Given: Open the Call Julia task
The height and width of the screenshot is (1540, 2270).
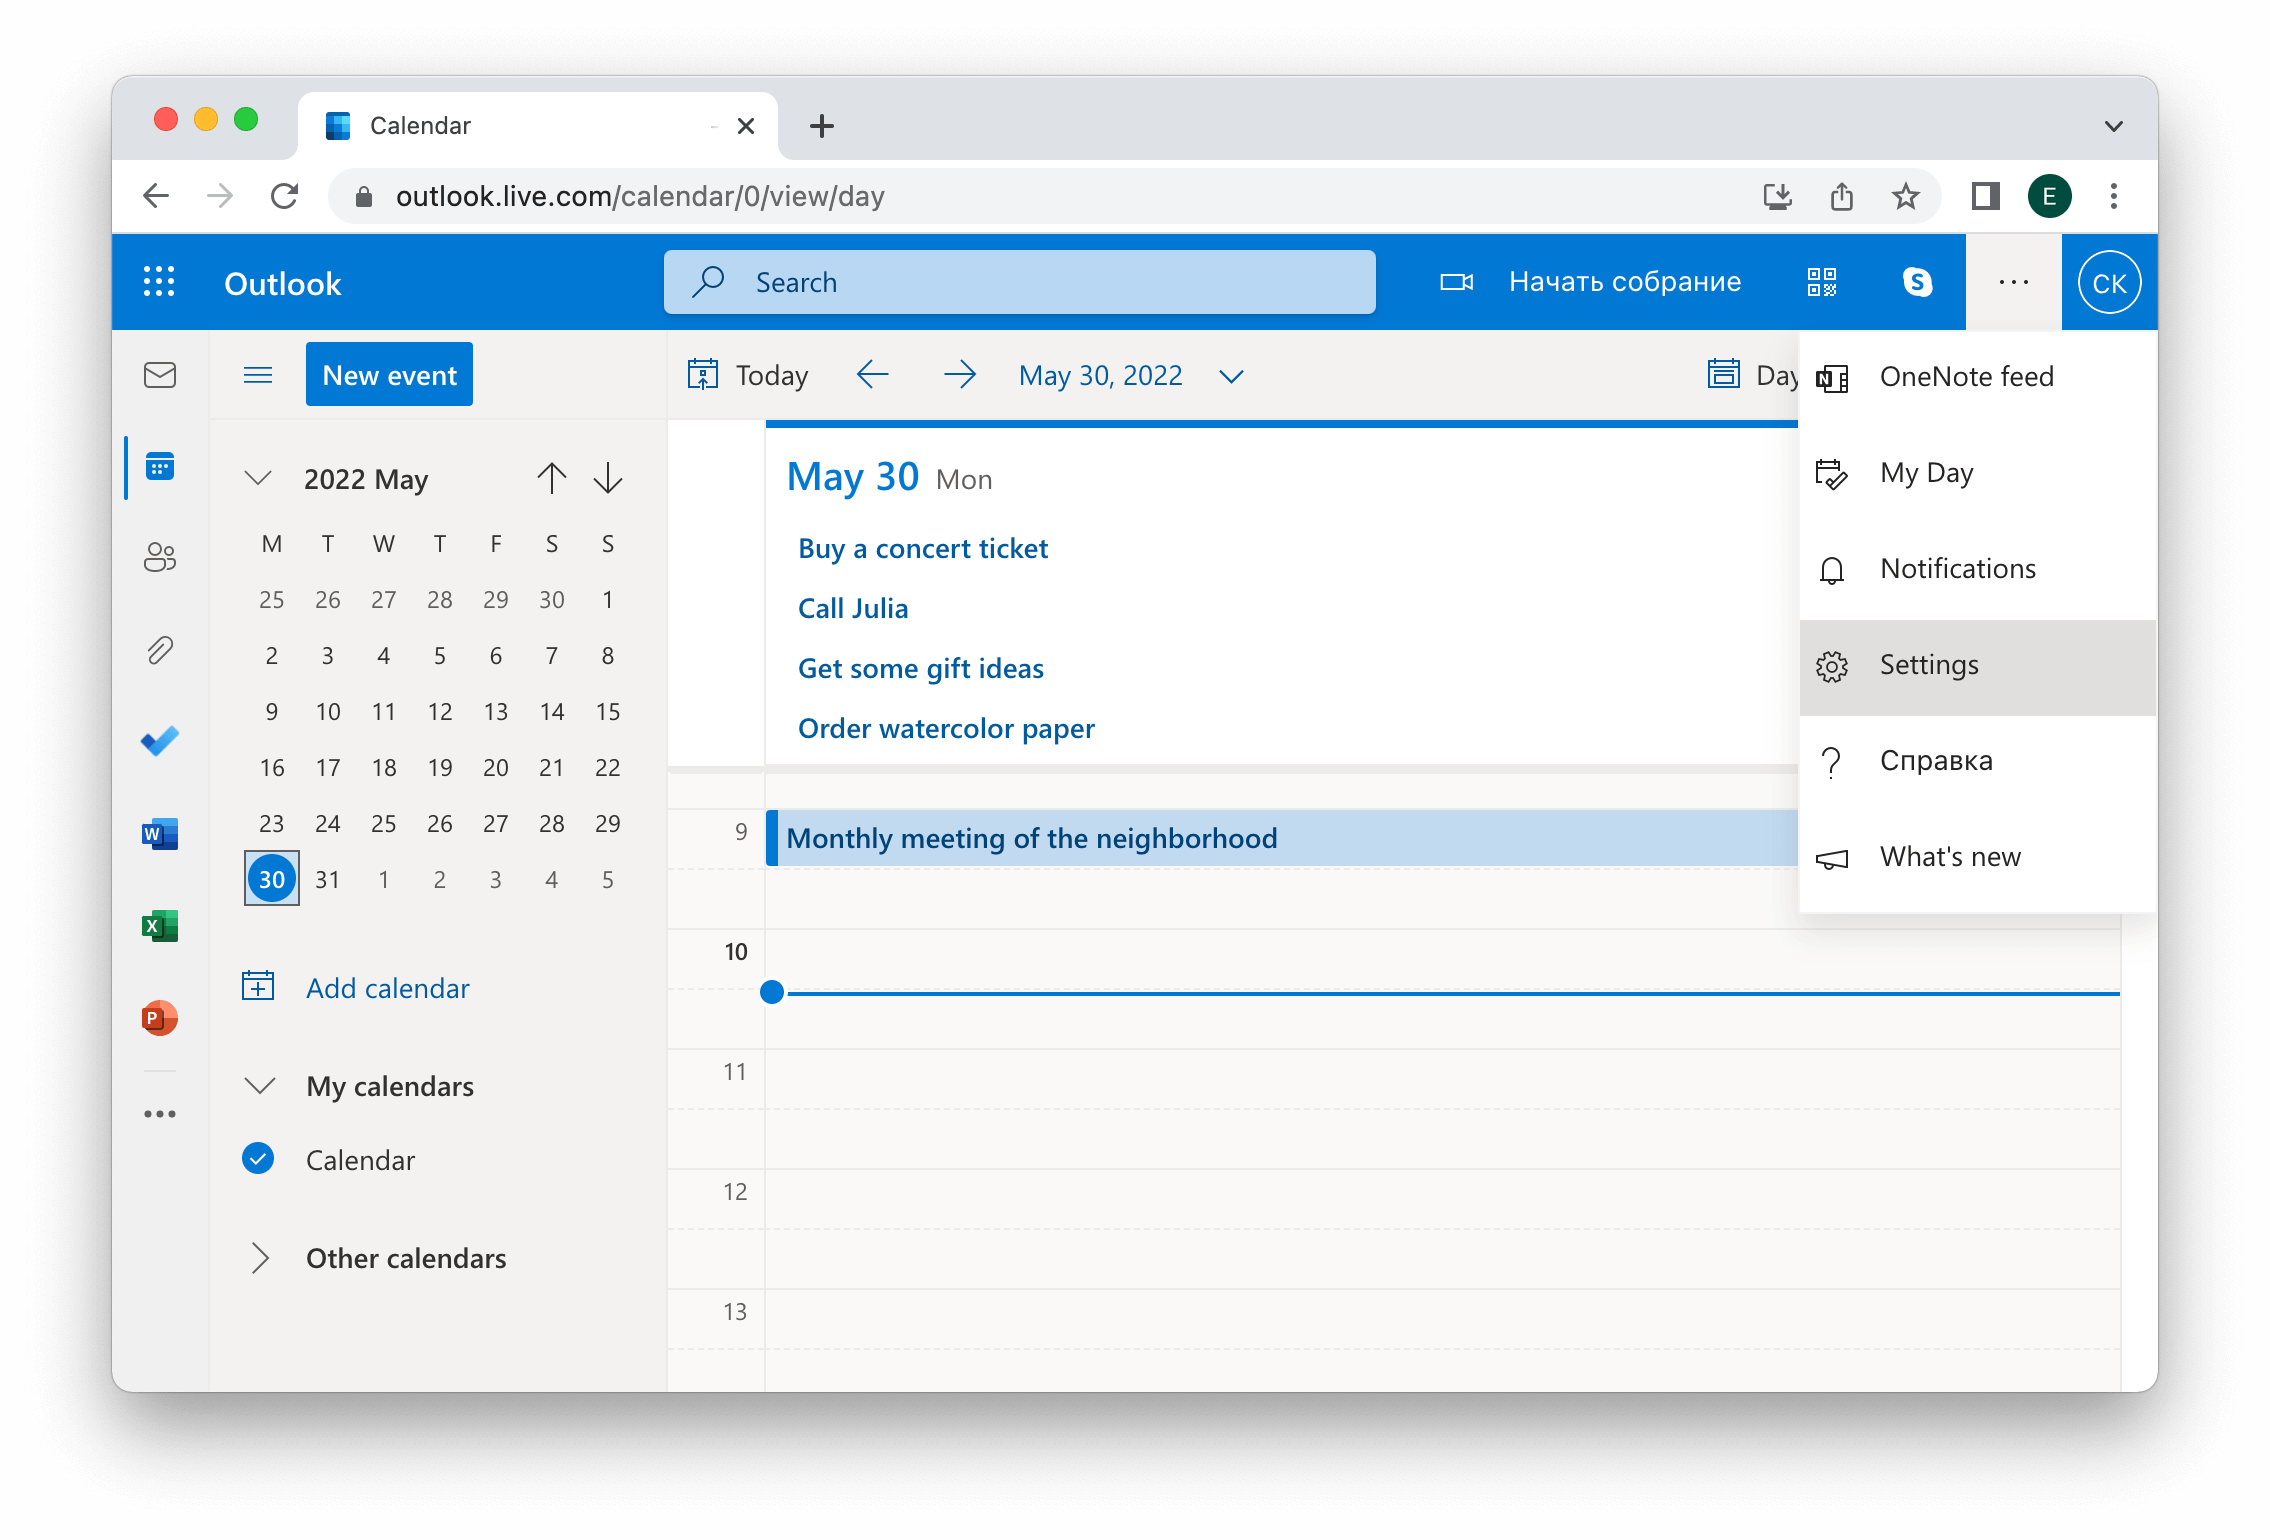Looking at the screenshot, I should (853, 608).
